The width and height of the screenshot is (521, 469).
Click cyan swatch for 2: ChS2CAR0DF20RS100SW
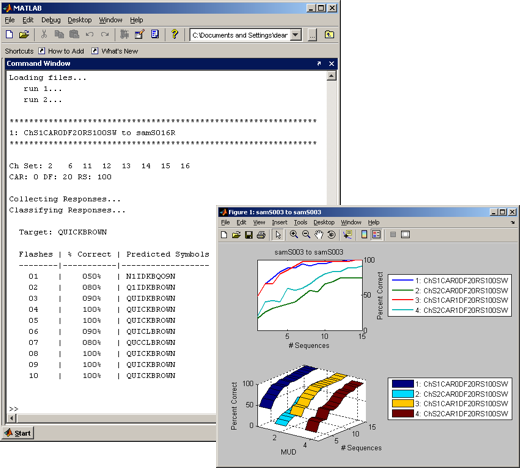point(402,394)
